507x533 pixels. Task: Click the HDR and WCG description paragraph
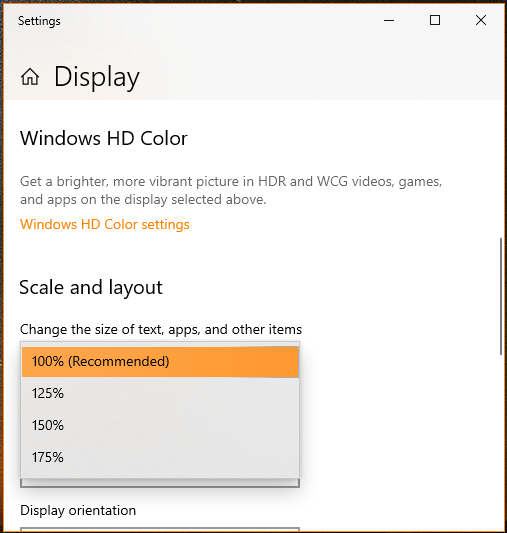click(x=231, y=190)
